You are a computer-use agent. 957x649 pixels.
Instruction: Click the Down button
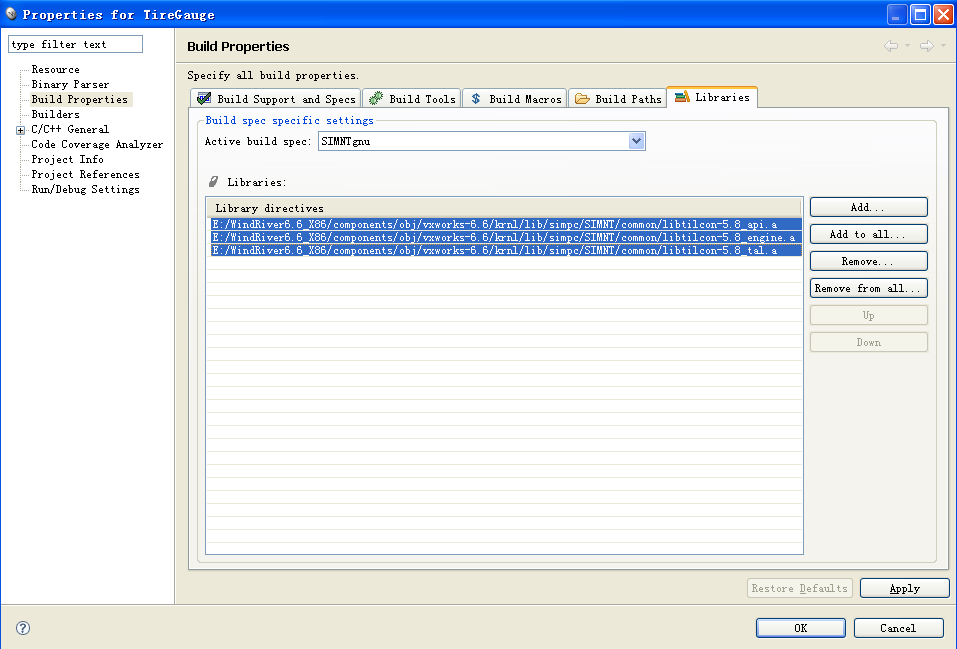pos(869,342)
